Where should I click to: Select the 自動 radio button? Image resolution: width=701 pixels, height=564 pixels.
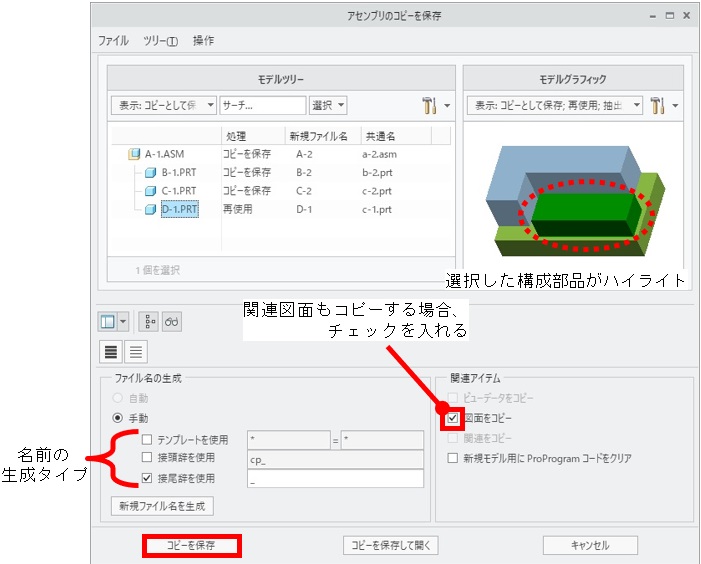coord(118,398)
